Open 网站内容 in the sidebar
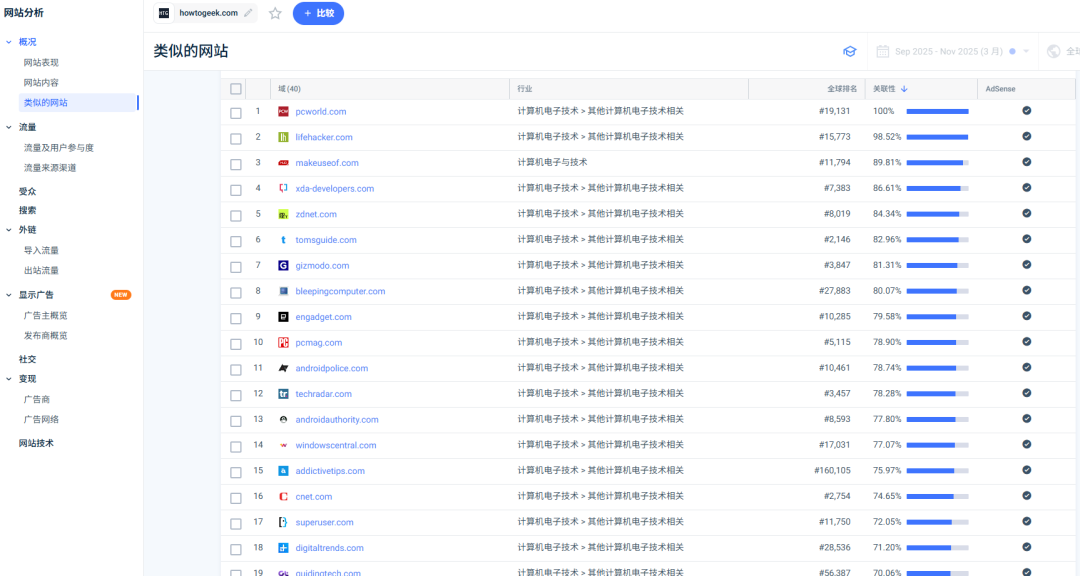Screen dimensions: 1080x576 click(41, 83)
